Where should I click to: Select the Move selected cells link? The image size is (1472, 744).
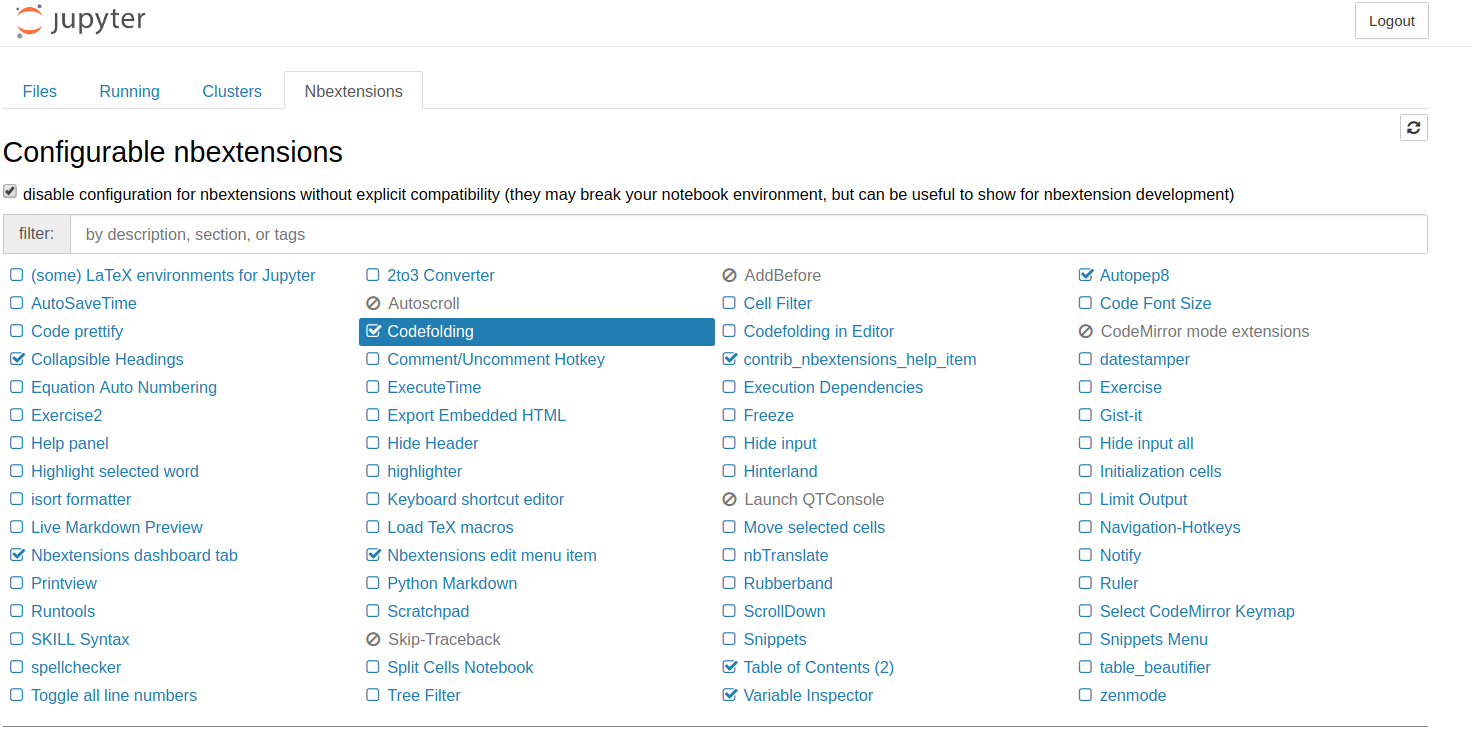[814, 527]
